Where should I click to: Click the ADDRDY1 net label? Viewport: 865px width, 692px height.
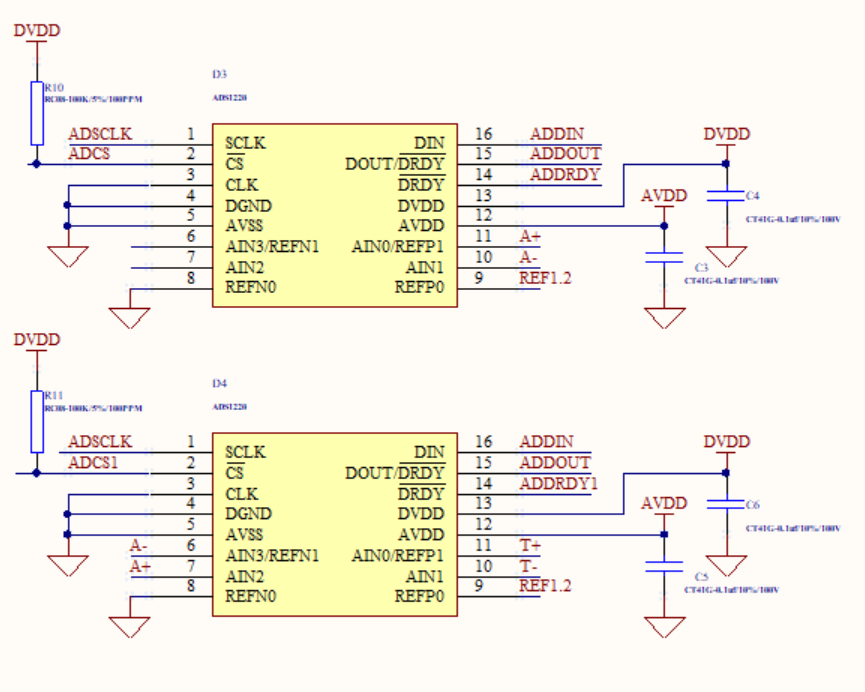[x=559, y=483]
